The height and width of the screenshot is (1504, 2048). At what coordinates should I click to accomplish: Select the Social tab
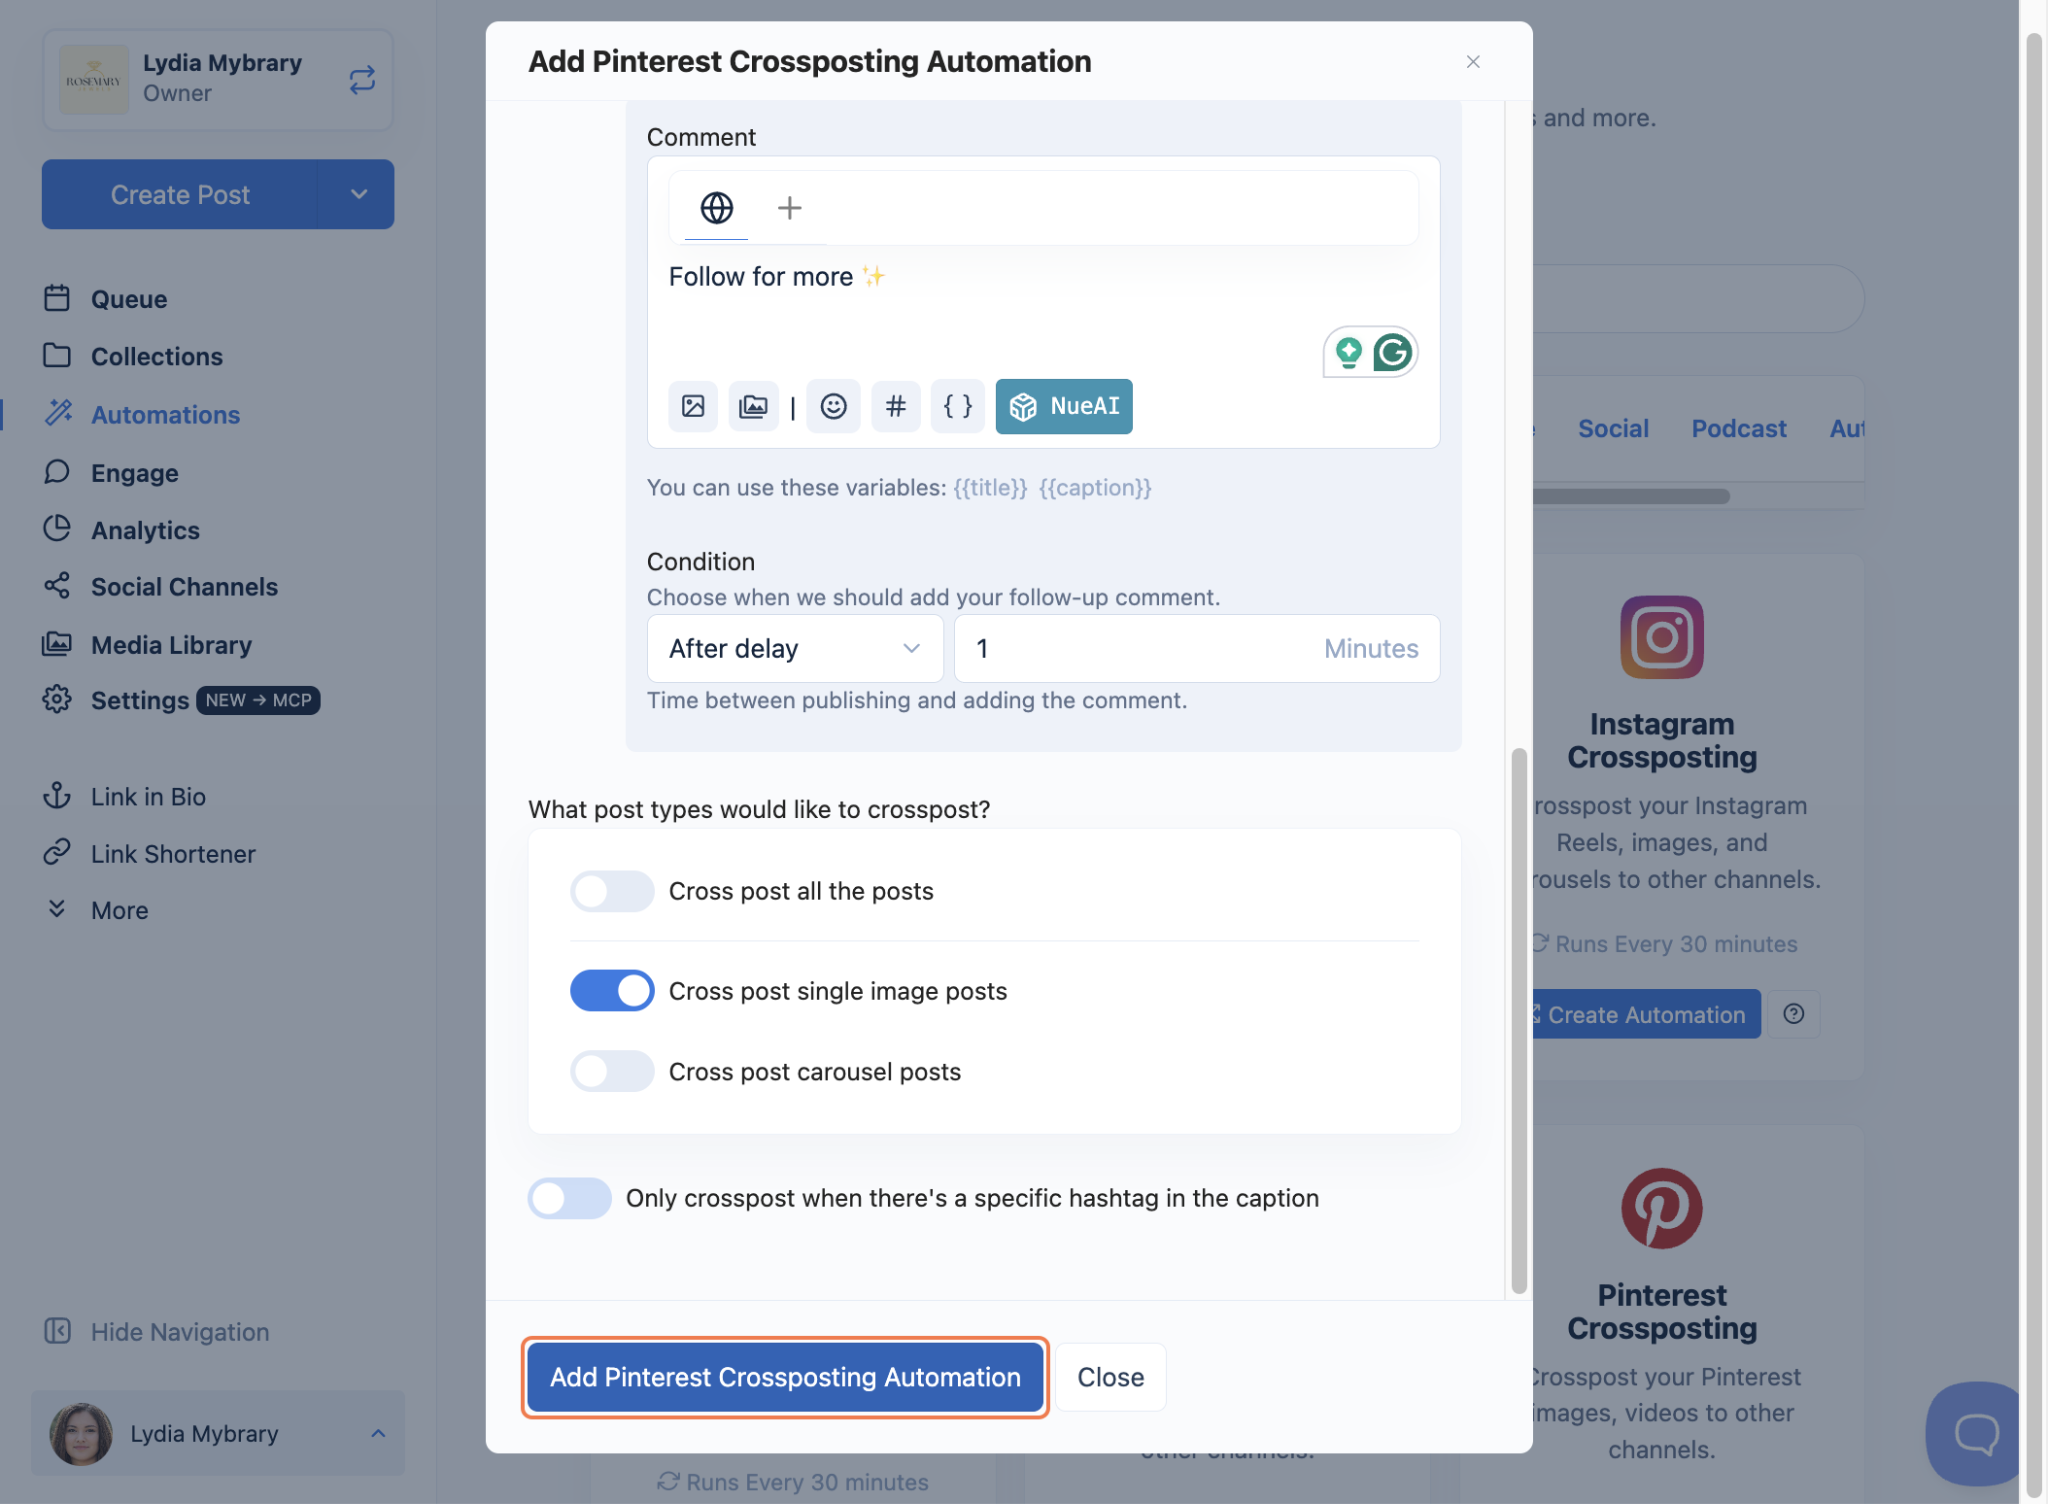click(1613, 428)
